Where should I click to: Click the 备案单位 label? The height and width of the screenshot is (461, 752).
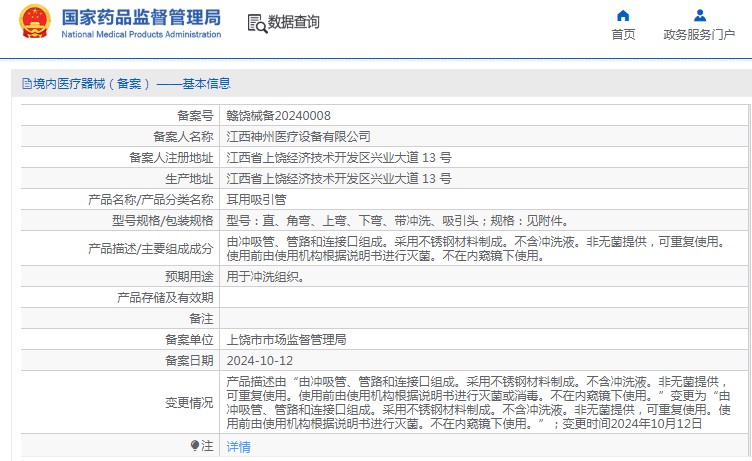pos(189,340)
